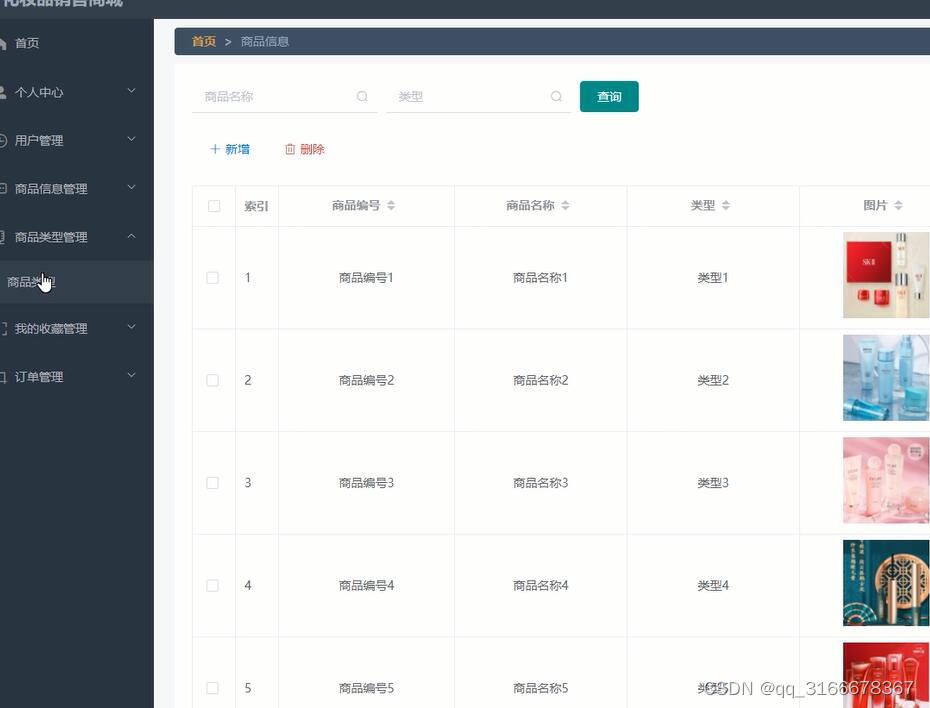This screenshot has height=708, width=930.
Task: Open the teal mascara poster thumbnail
Action: coord(886,583)
